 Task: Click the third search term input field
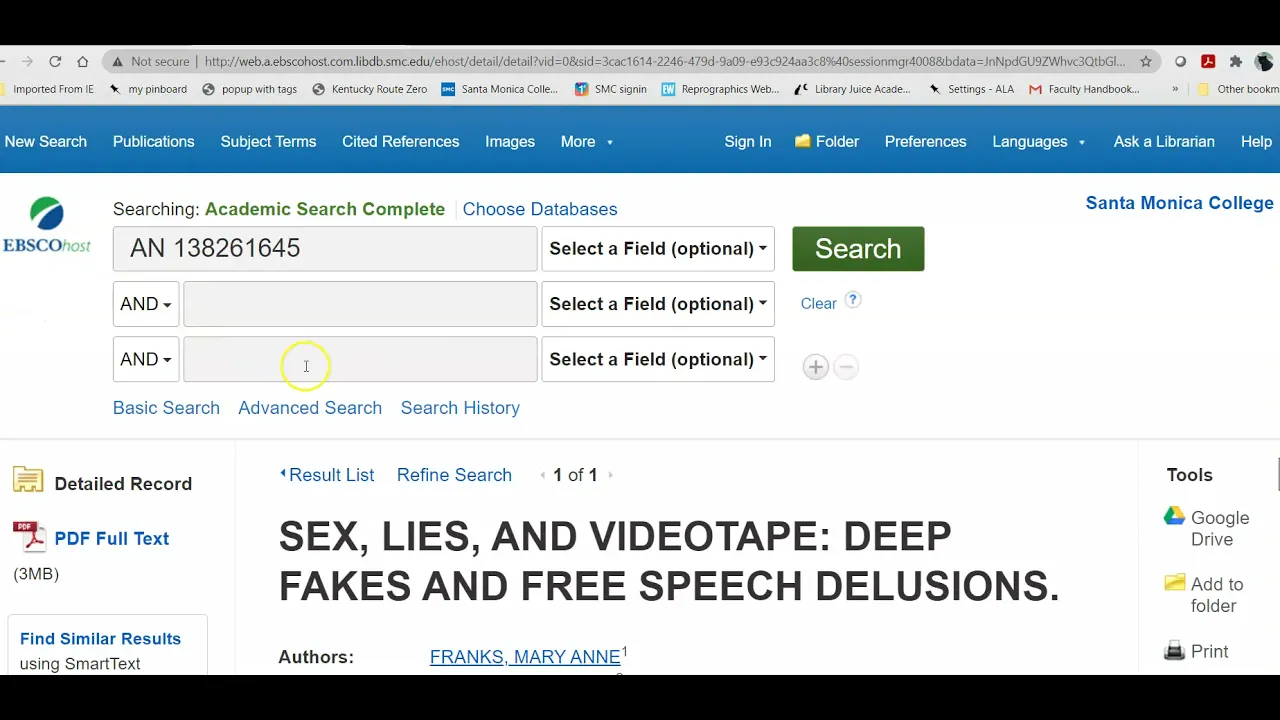360,359
